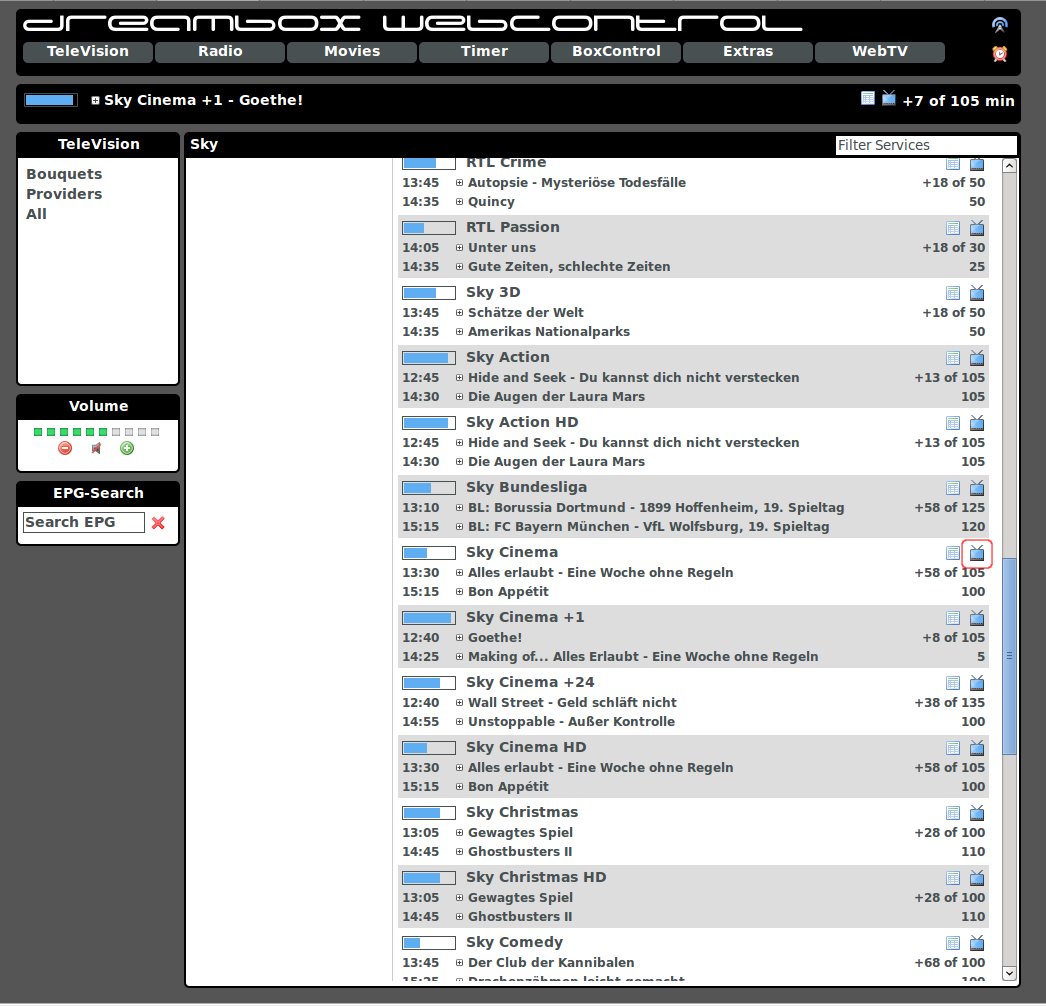Click the alarm clock icon in header

point(999,53)
